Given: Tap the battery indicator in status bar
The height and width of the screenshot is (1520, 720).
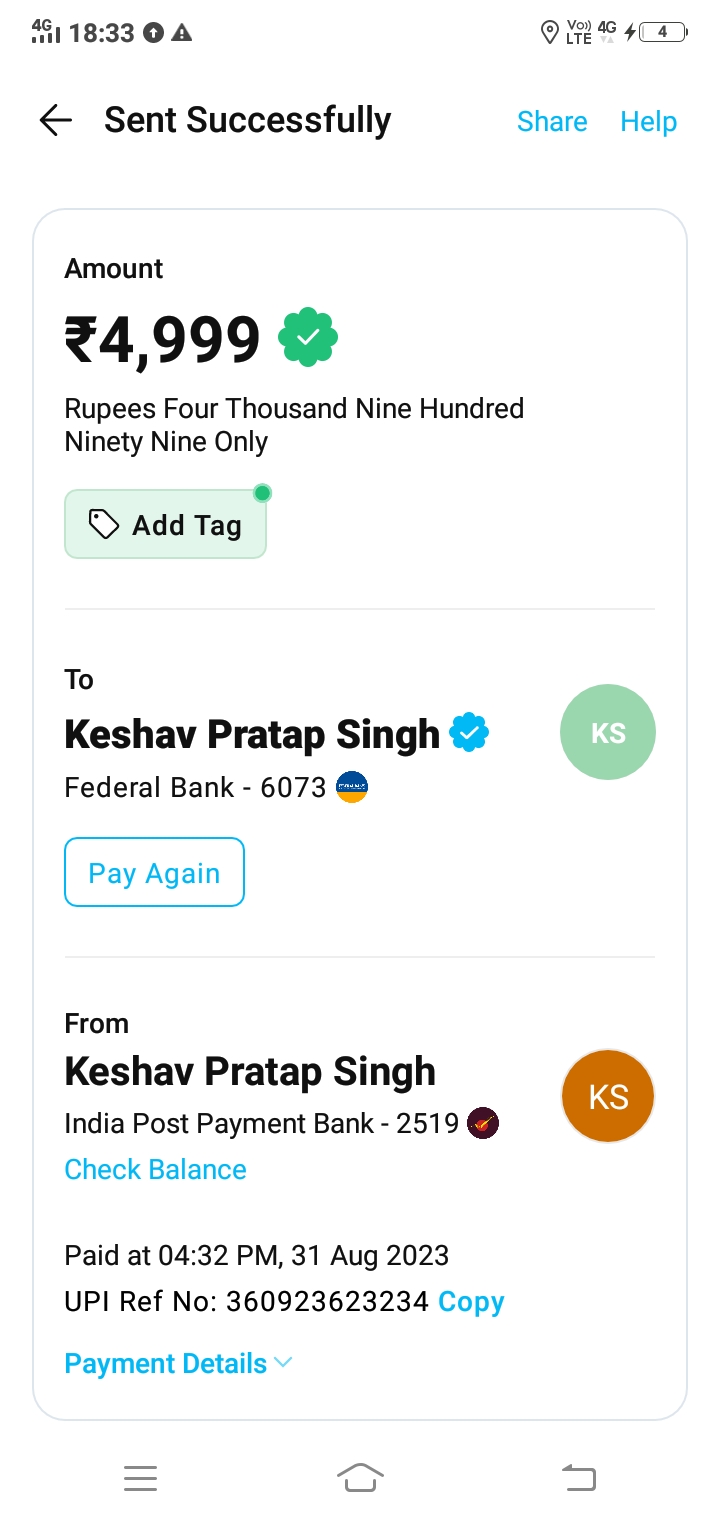Looking at the screenshot, I should (663, 32).
